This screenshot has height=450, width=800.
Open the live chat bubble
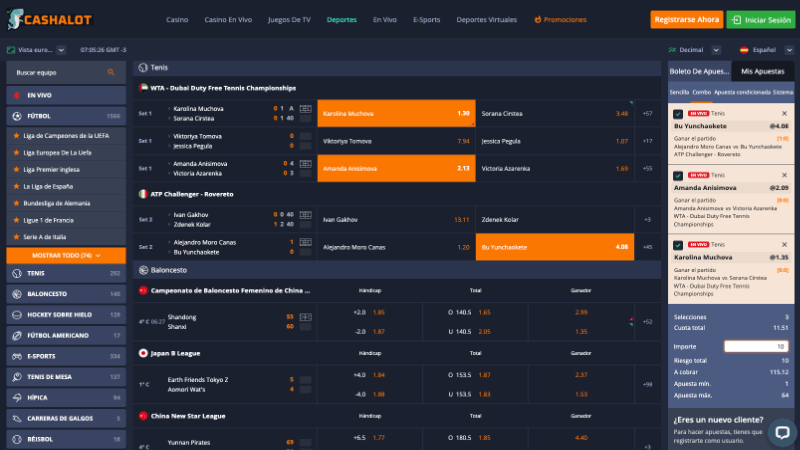[x=782, y=433]
